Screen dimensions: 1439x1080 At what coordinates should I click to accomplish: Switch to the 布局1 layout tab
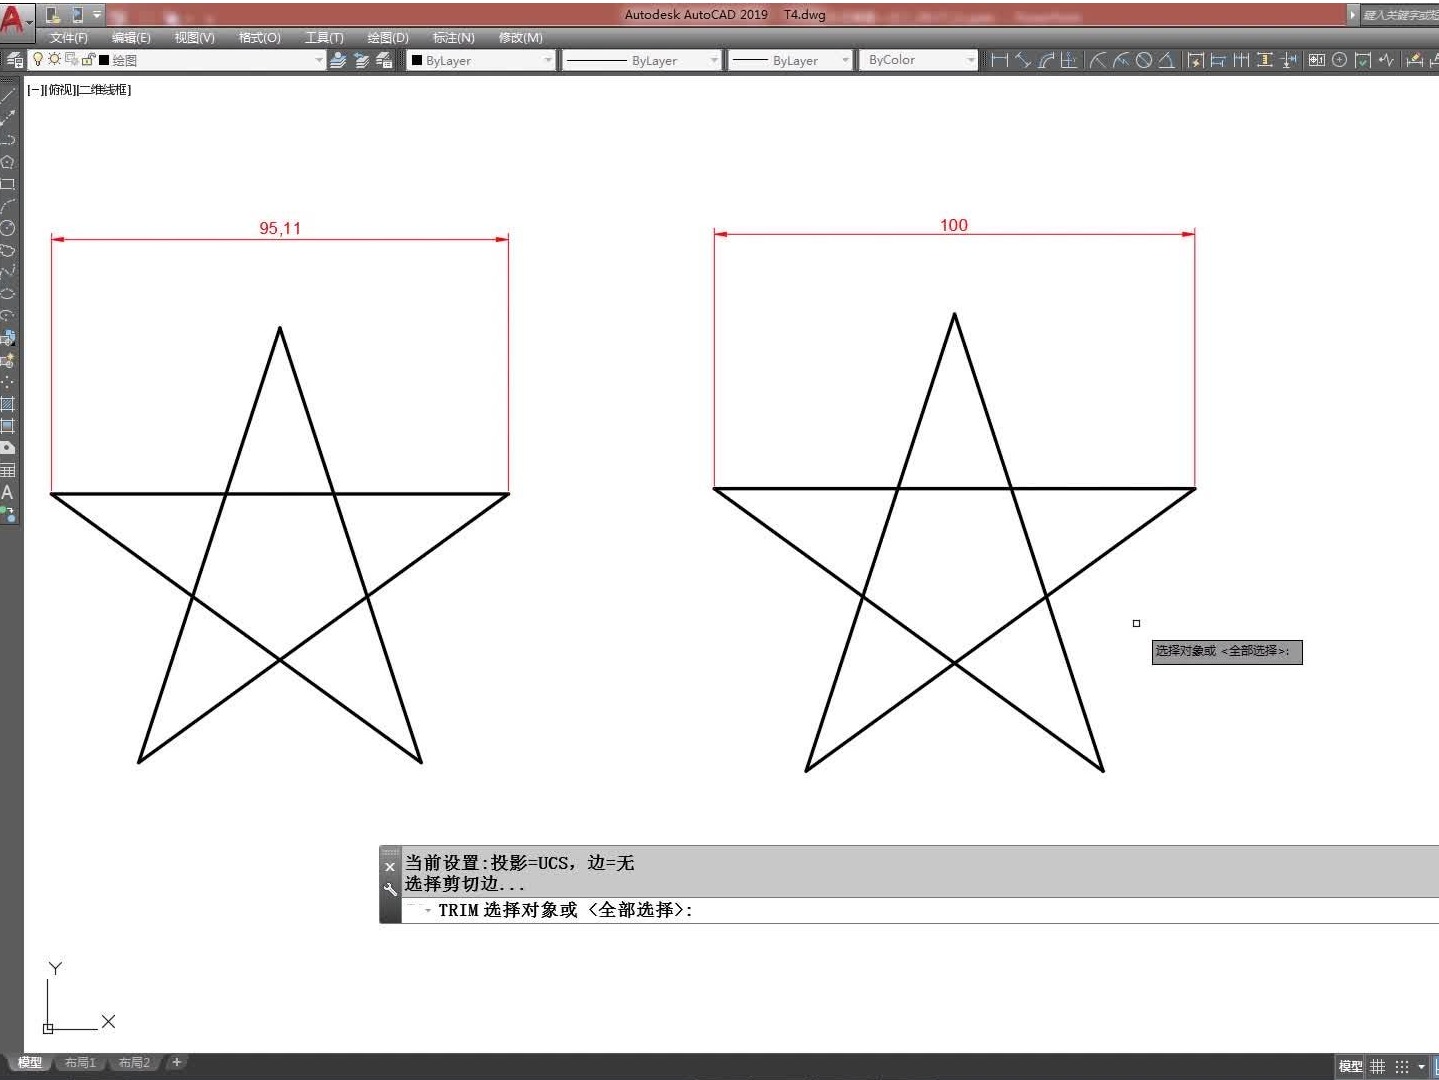click(80, 1063)
